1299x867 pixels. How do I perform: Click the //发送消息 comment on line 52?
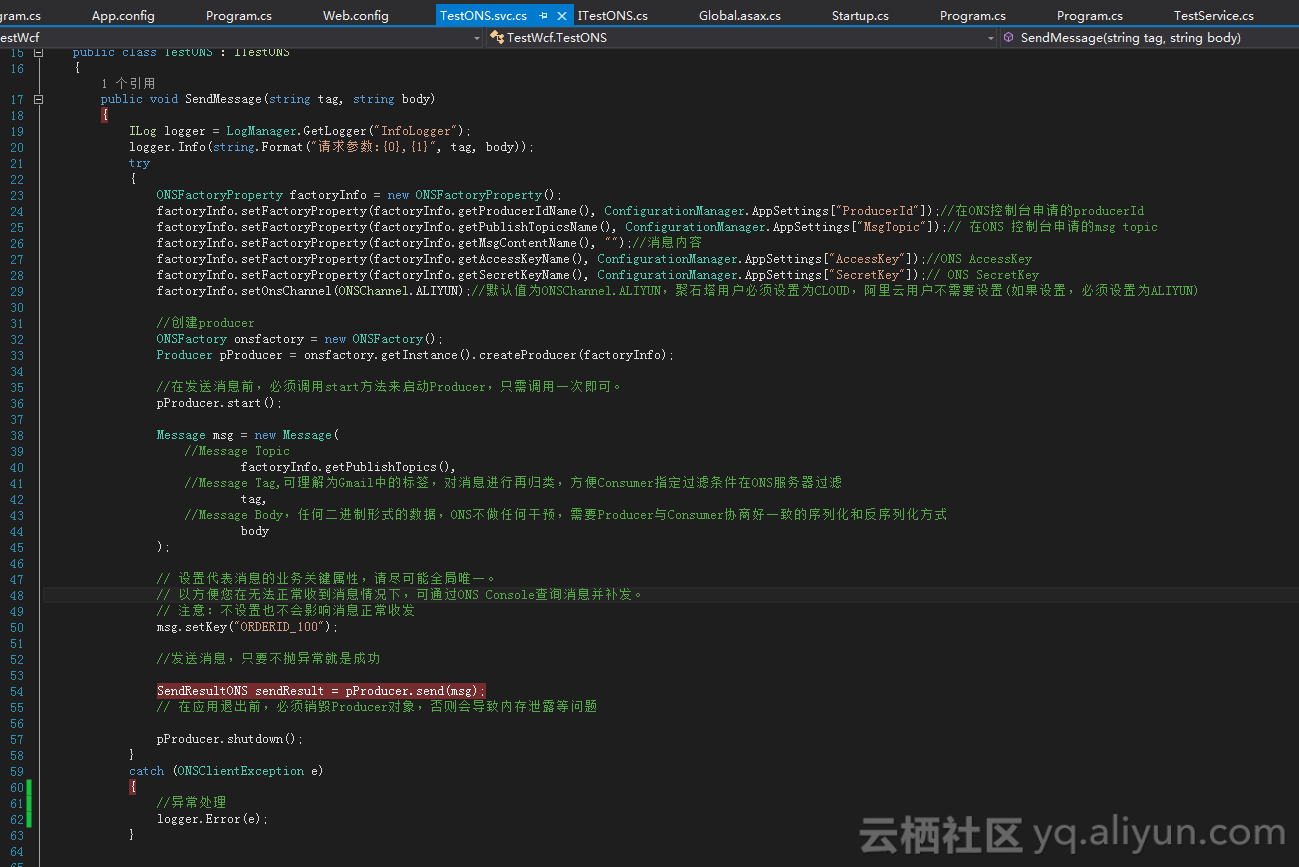point(268,659)
